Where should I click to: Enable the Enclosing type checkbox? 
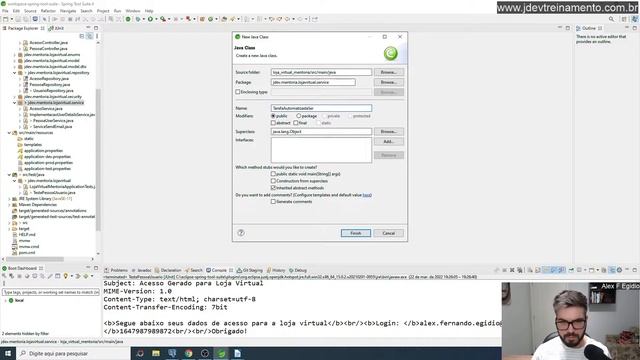pyautogui.click(x=238, y=92)
